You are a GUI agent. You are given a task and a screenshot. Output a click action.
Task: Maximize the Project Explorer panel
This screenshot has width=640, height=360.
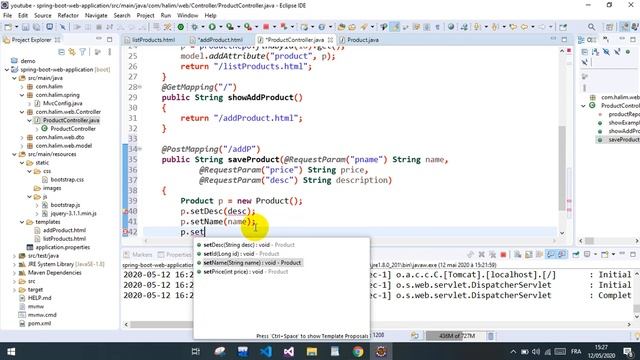click(109, 40)
